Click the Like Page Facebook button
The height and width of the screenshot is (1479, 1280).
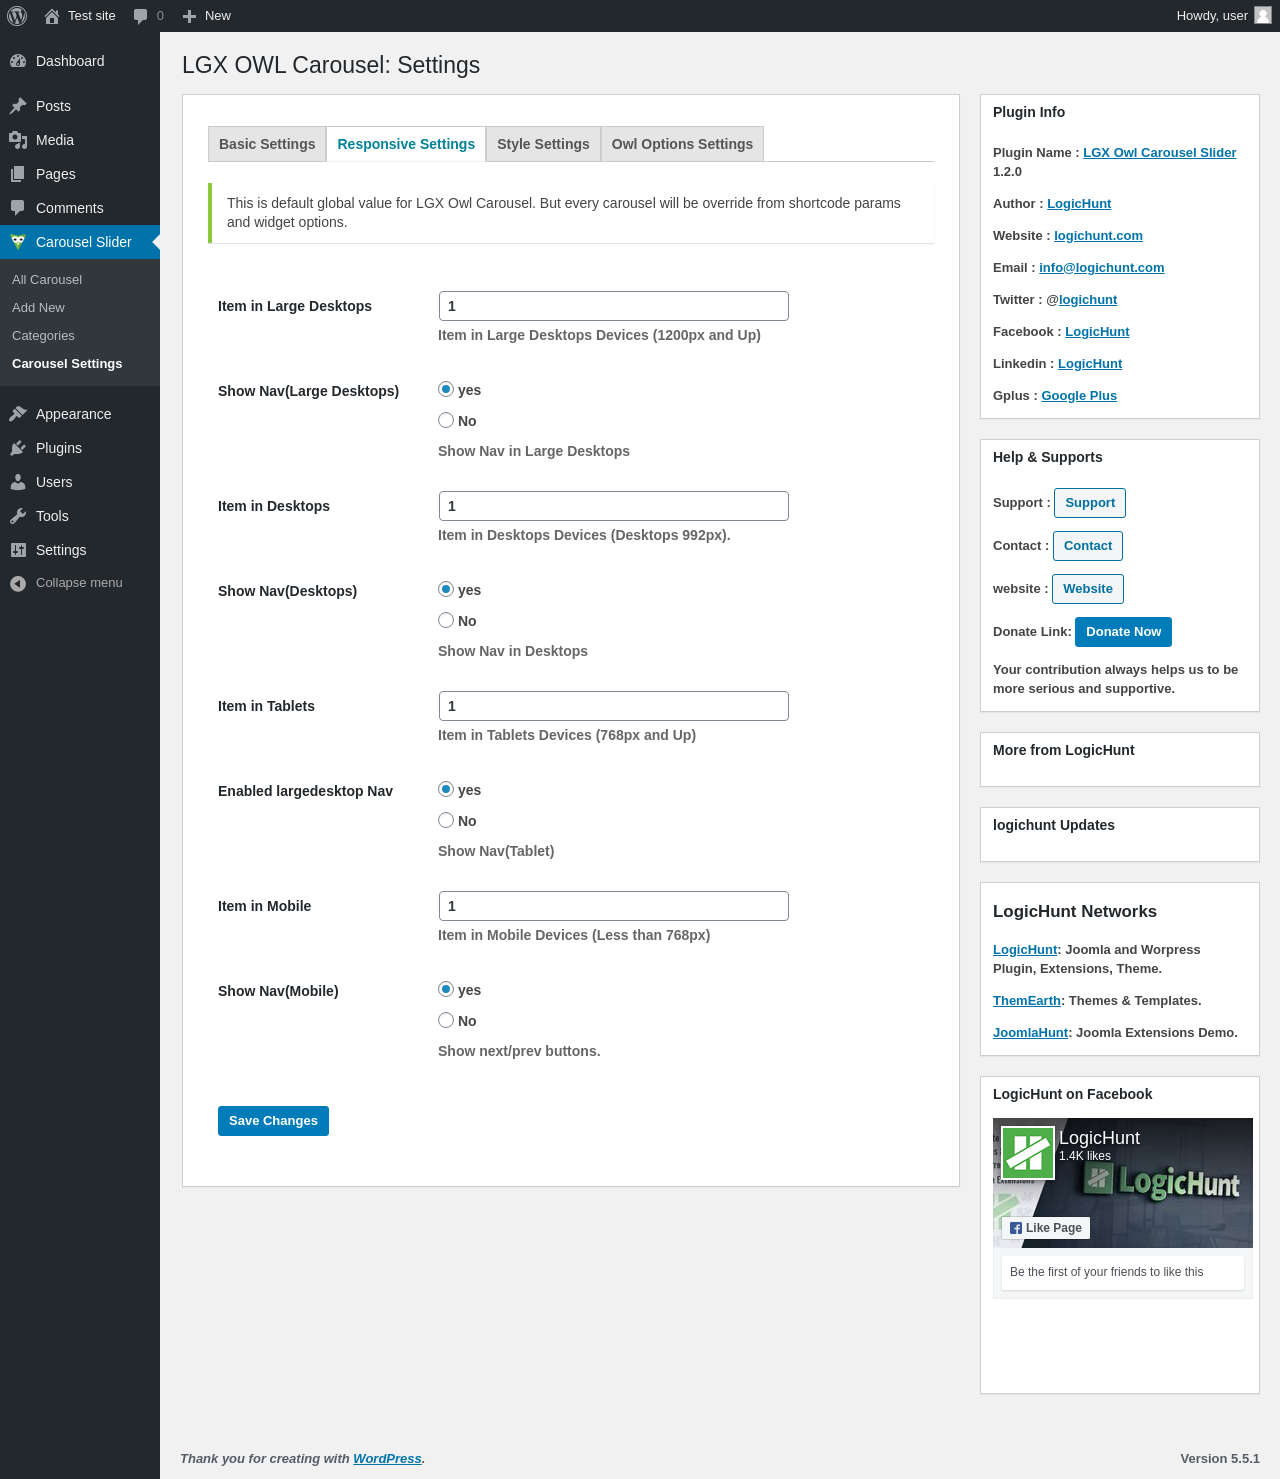[1046, 1228]
